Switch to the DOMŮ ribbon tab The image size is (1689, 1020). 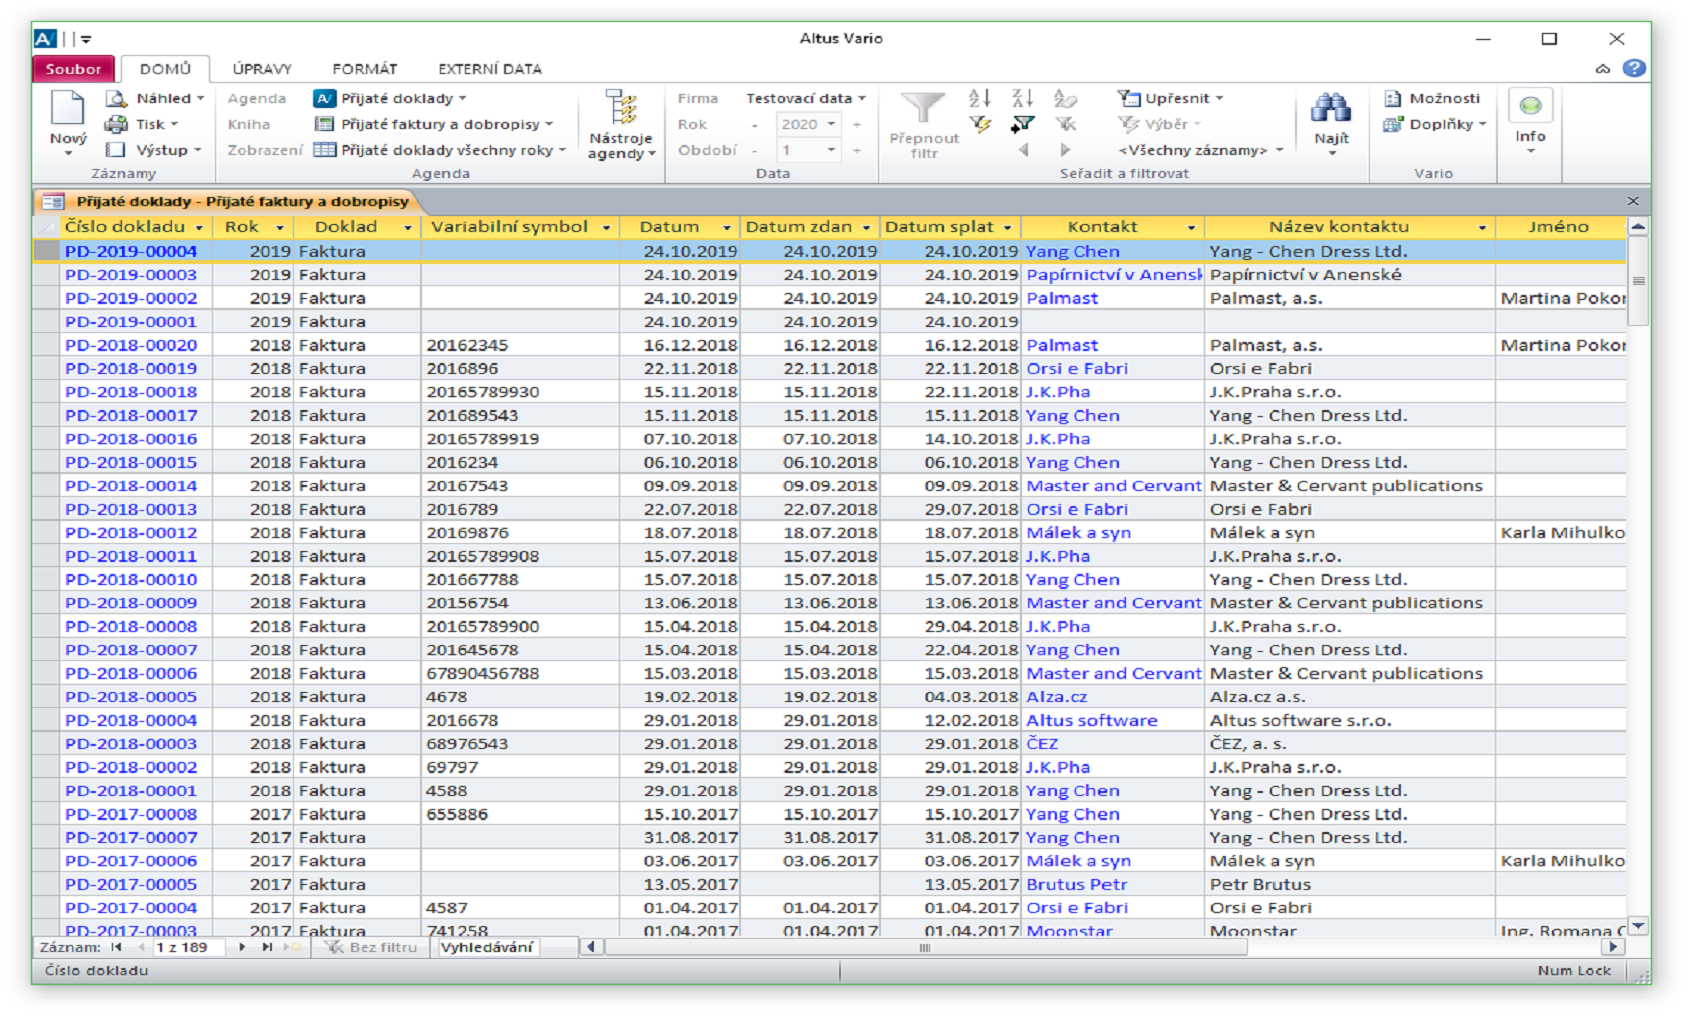click(165, 69)
